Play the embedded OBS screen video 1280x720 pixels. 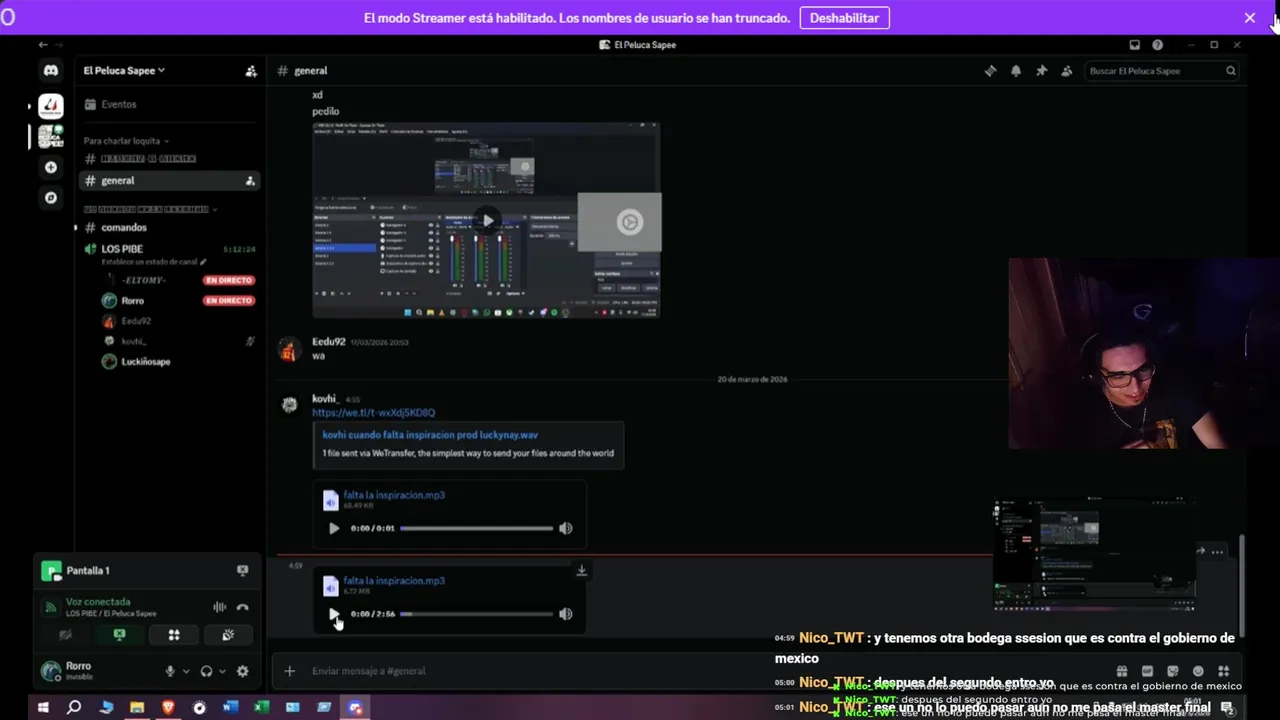pos(487,221)
